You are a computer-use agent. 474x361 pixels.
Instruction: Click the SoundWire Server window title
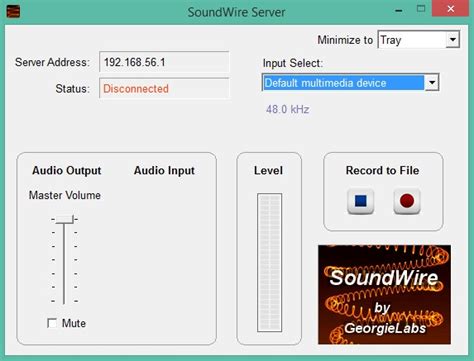tap(236, 12)
